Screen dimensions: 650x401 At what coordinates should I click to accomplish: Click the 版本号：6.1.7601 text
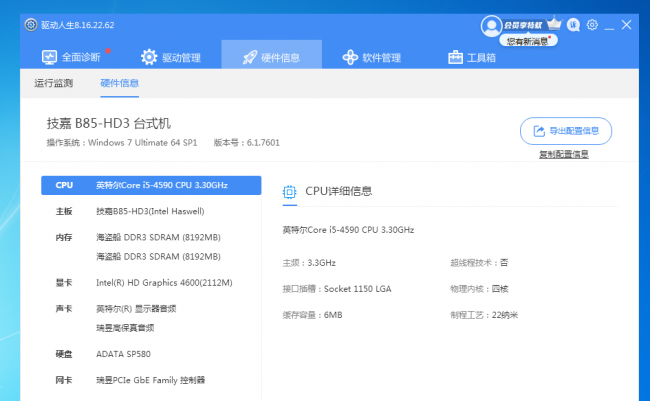[247, 143]
